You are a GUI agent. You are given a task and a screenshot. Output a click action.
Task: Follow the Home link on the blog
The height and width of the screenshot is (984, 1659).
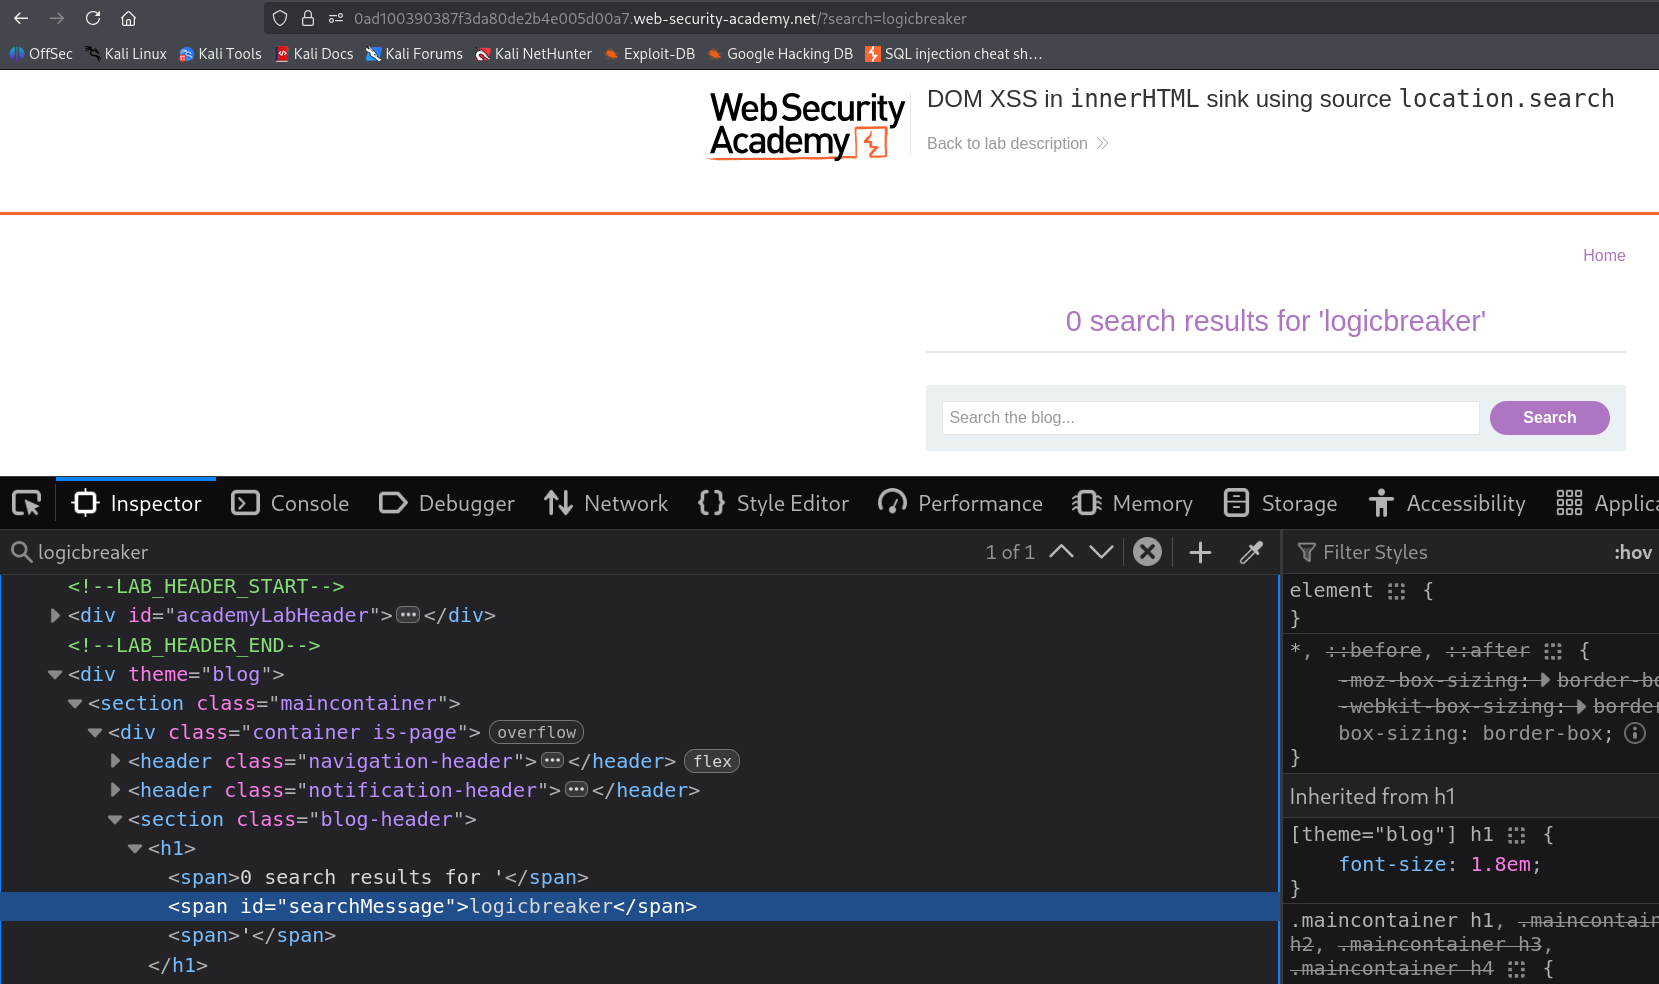coord(1604,256)
